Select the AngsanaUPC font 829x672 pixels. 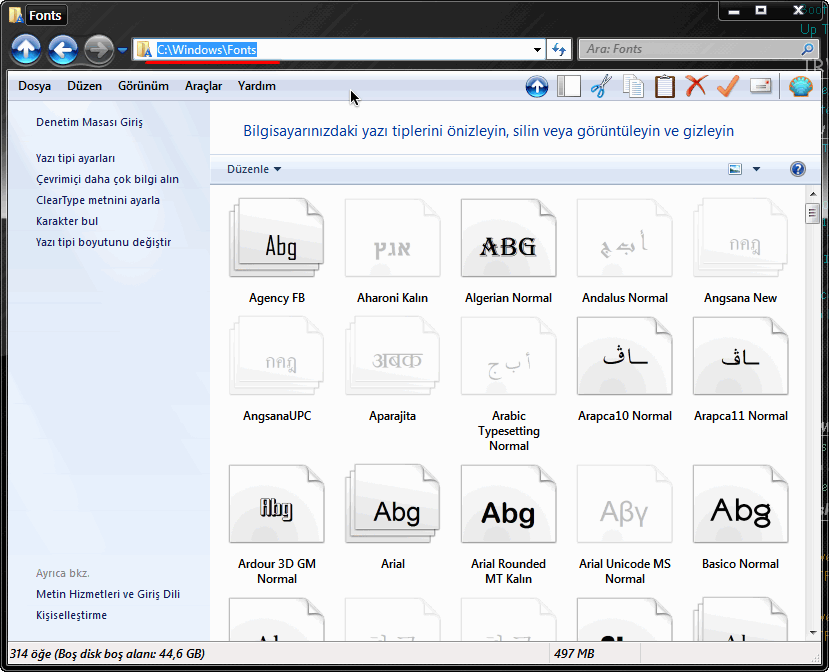(x=277, y=369)
